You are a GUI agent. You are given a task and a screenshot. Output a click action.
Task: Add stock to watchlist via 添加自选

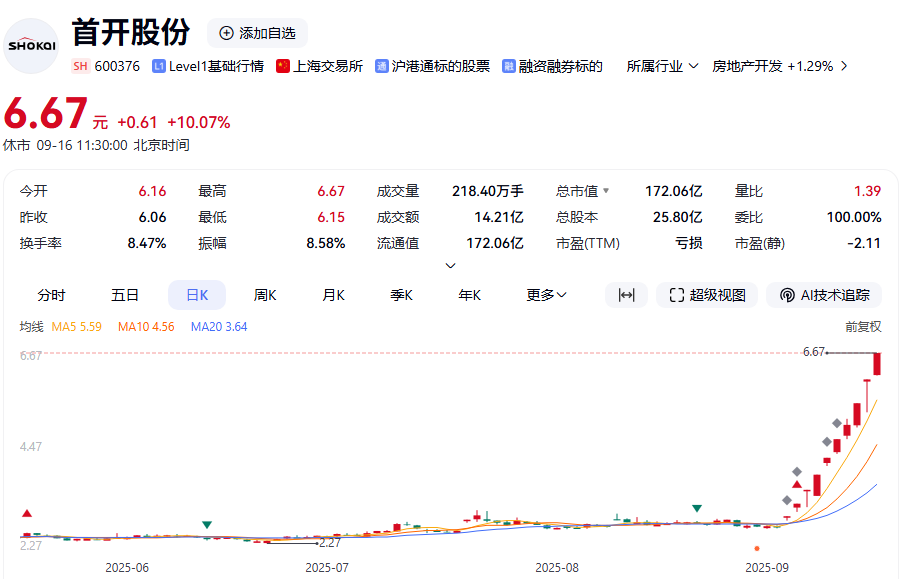[257, 33]
